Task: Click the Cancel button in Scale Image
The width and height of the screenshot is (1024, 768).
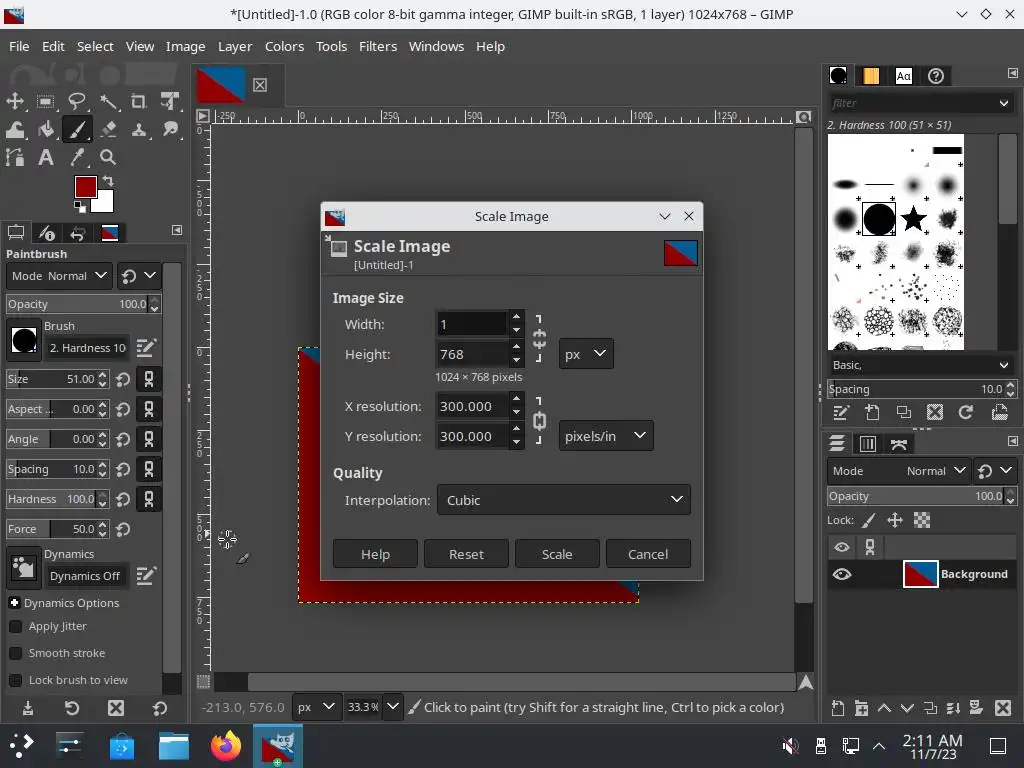Action: (x=648, y=554)
